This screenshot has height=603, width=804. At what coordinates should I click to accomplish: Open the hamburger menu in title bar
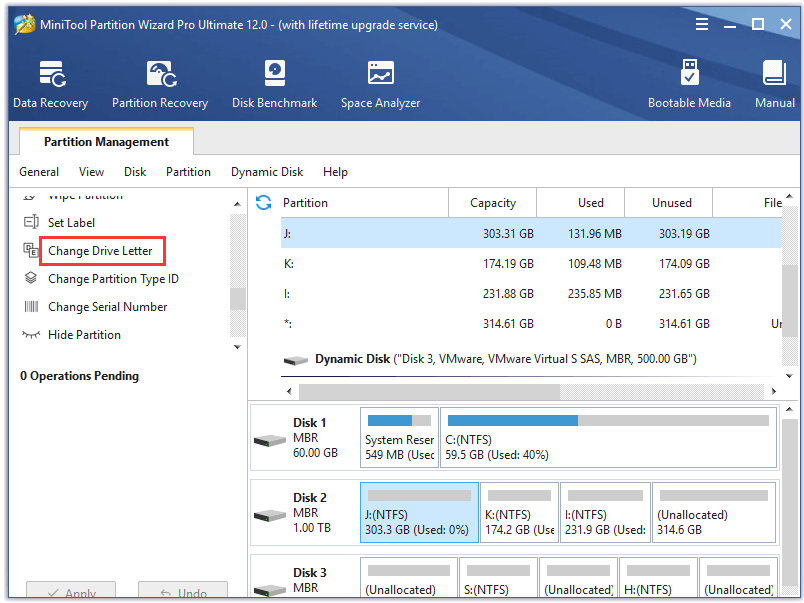pyautogui.click(x=701, y=24)
